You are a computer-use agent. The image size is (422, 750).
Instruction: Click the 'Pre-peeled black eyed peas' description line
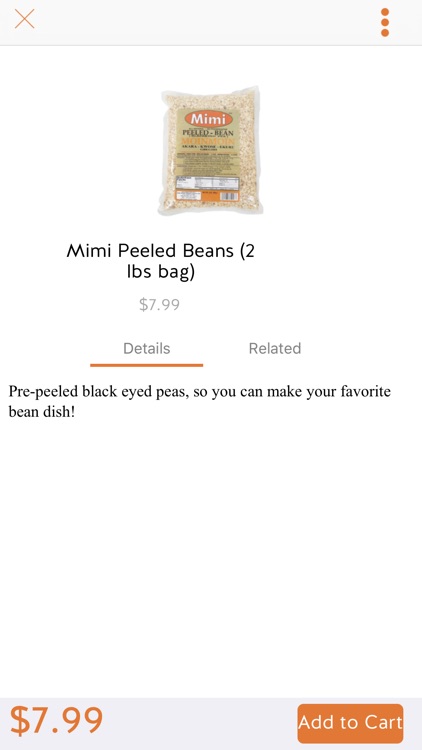click(x=200, y=391)
